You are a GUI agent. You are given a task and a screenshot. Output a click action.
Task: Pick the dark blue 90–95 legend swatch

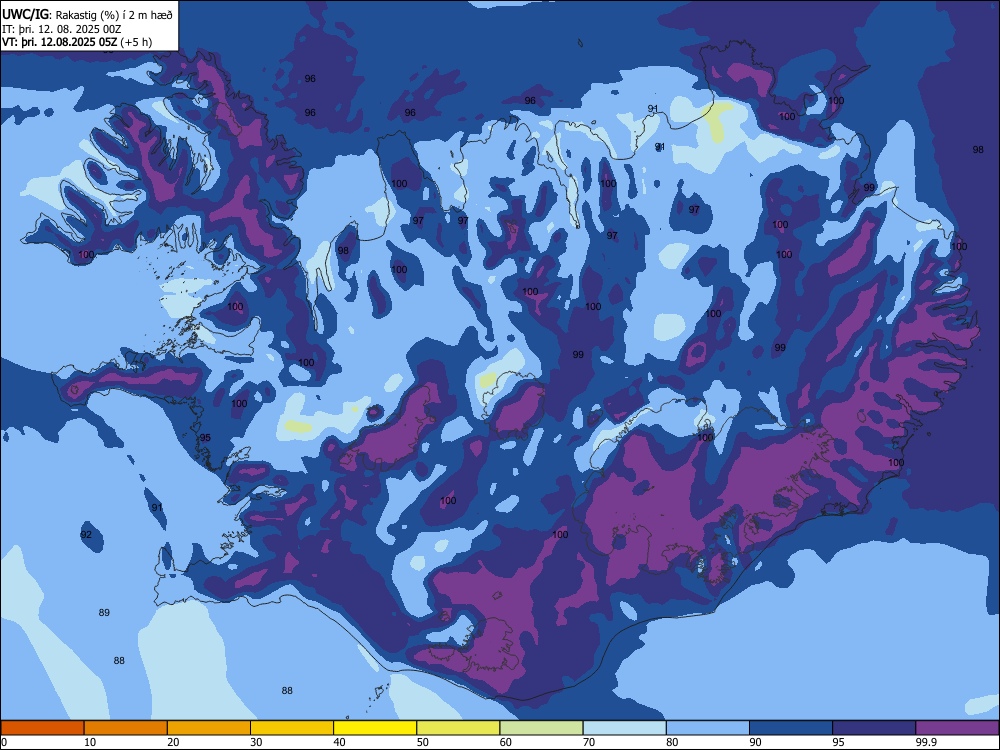(791, 728)
